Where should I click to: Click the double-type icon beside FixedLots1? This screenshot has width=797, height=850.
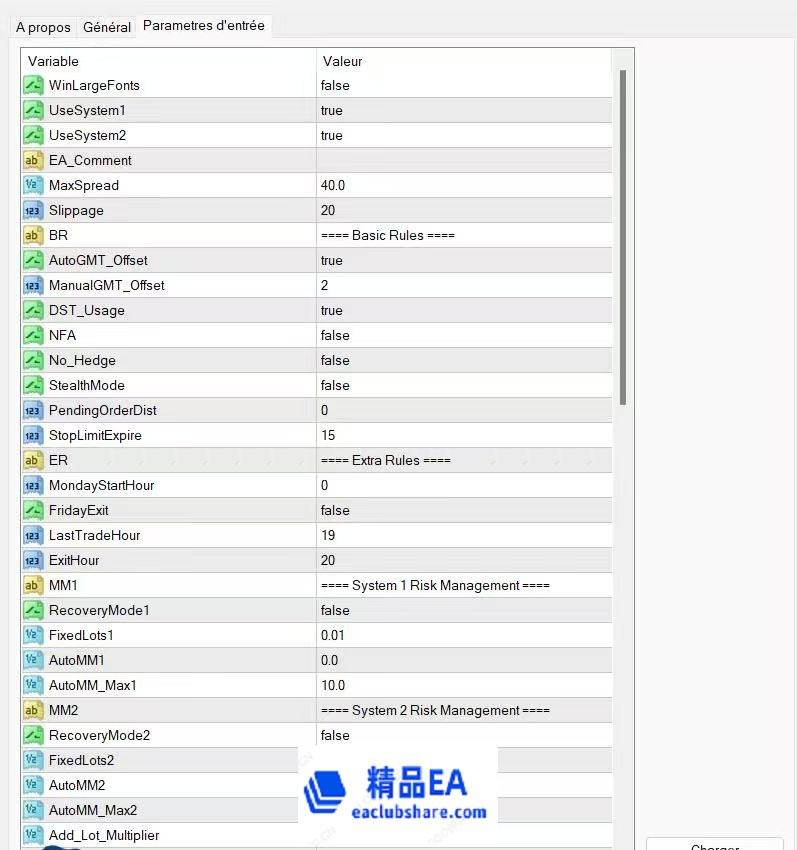click(x=33, y=635)
